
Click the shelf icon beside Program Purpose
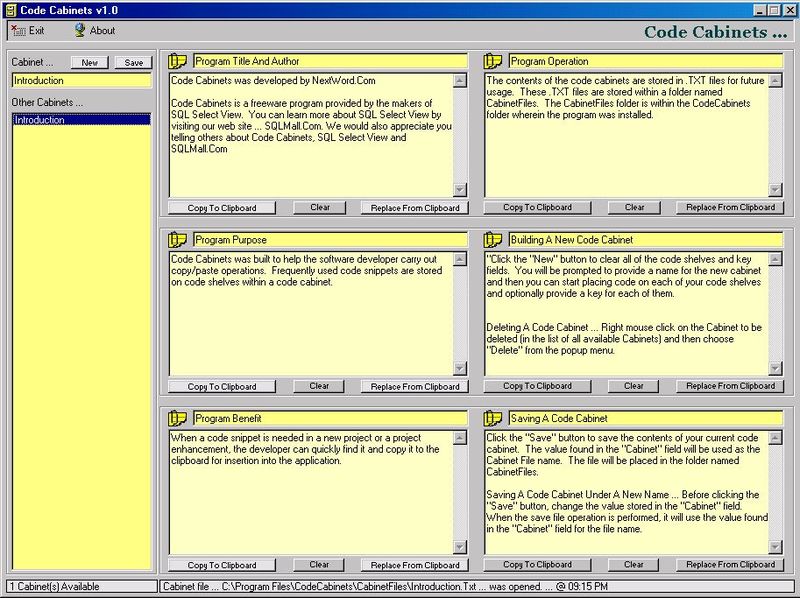(x=178, y=240)
